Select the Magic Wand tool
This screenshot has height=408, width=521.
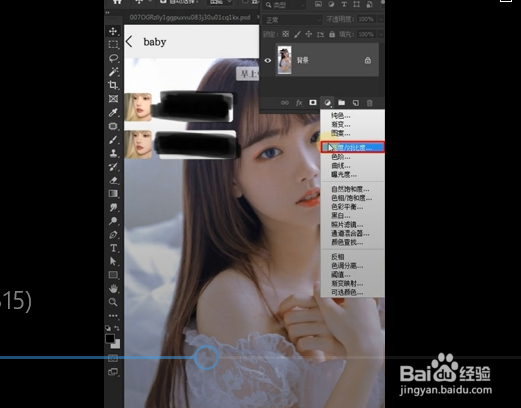[113, 72]
